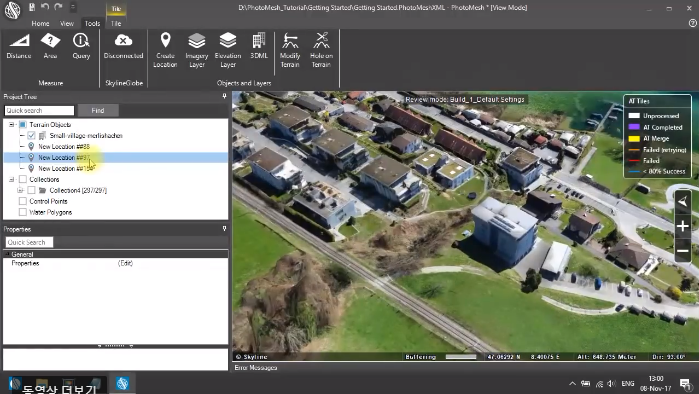Enable the Control Points checkbox
Image resolution: width=699 pixels, height=394 pixels.
[23, 201]
